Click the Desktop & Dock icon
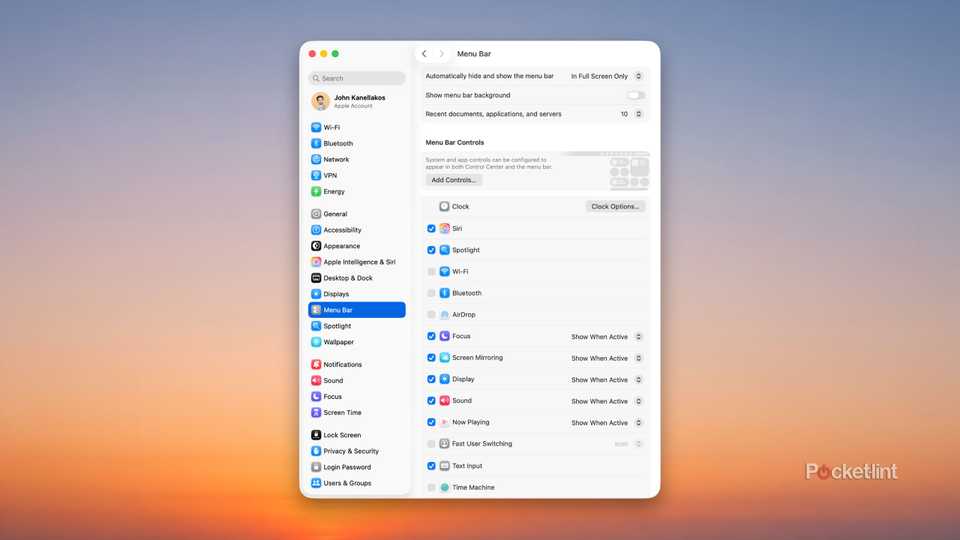Viewport: 960px width, 540px height. (x=316, y=278)
